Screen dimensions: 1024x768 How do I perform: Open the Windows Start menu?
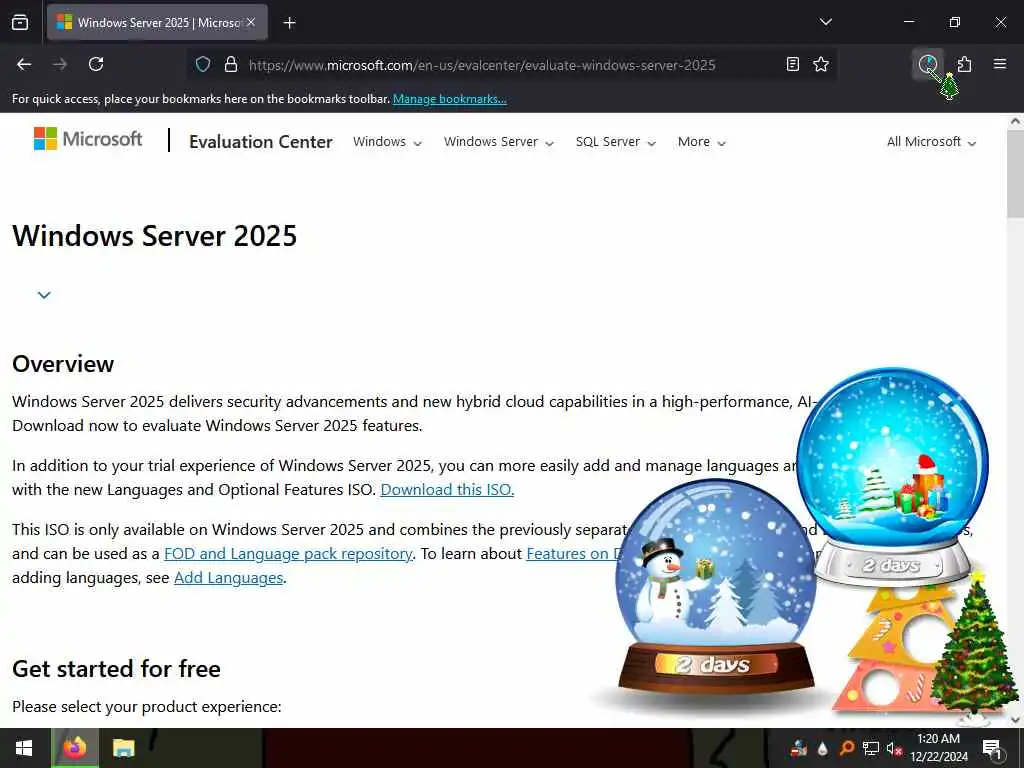tap(24, 748)
